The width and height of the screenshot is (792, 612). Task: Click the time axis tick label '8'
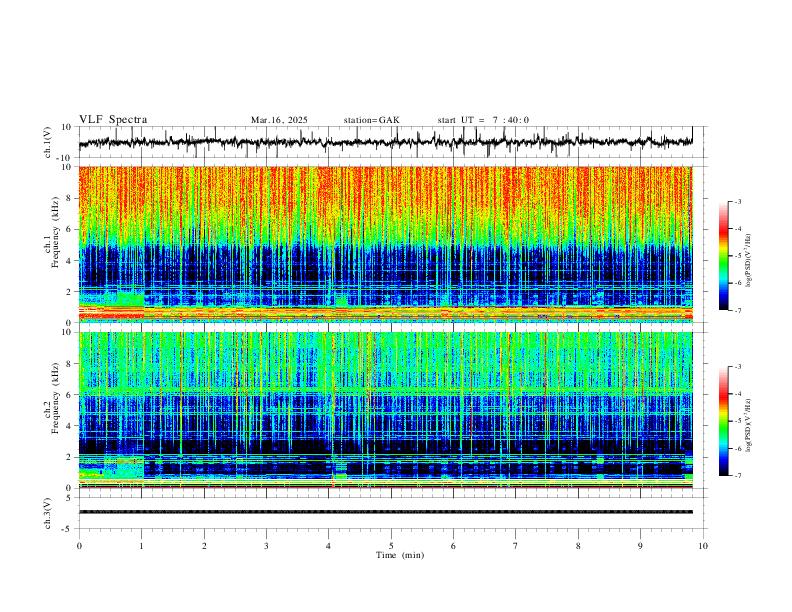coord(578,546)
